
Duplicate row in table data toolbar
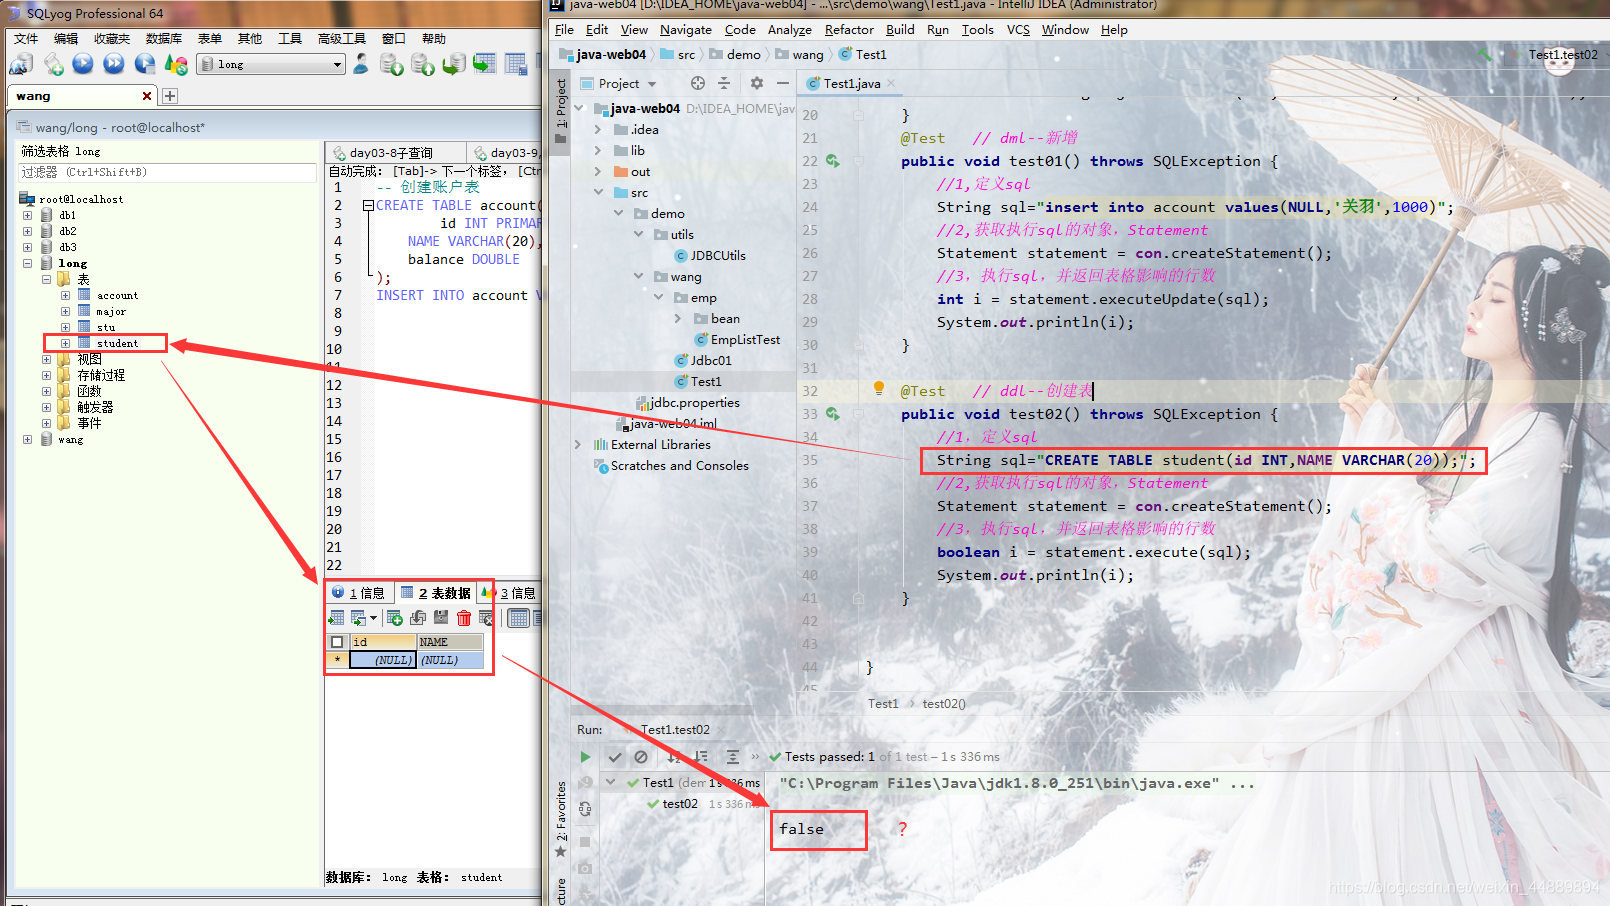(x=418, y=618)
